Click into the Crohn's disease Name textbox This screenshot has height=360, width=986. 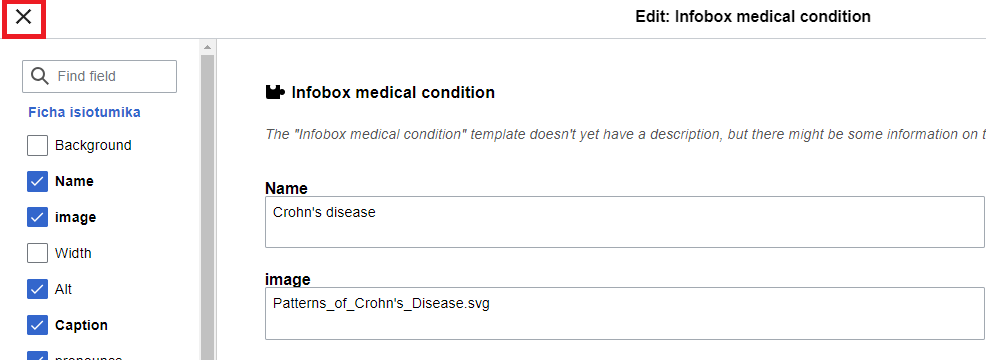[624, 222]
